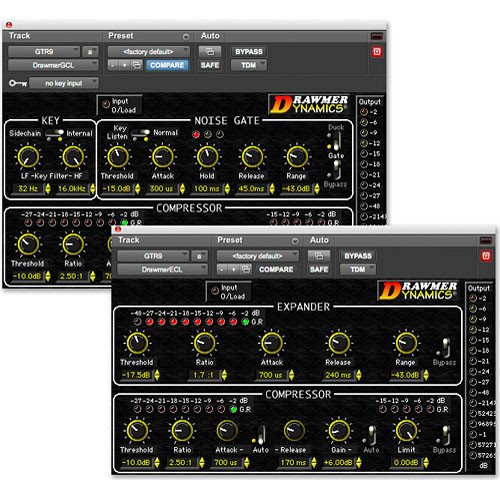This screenshot has height=500, width=500.
Task: Click the key input icon in DrawmerGCL window
Action: (18, 83)
